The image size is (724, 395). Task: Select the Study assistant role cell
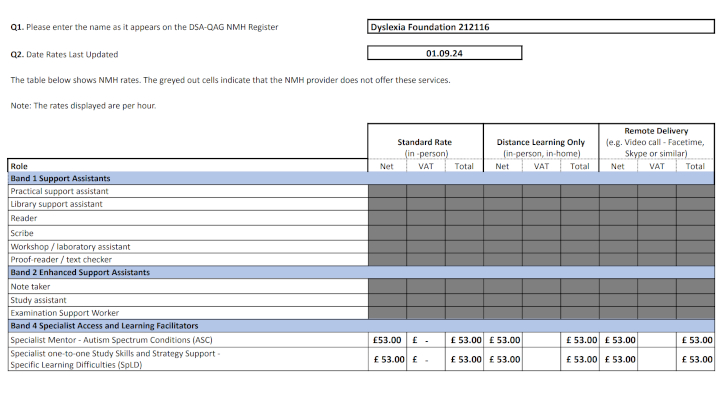(188, 300)
